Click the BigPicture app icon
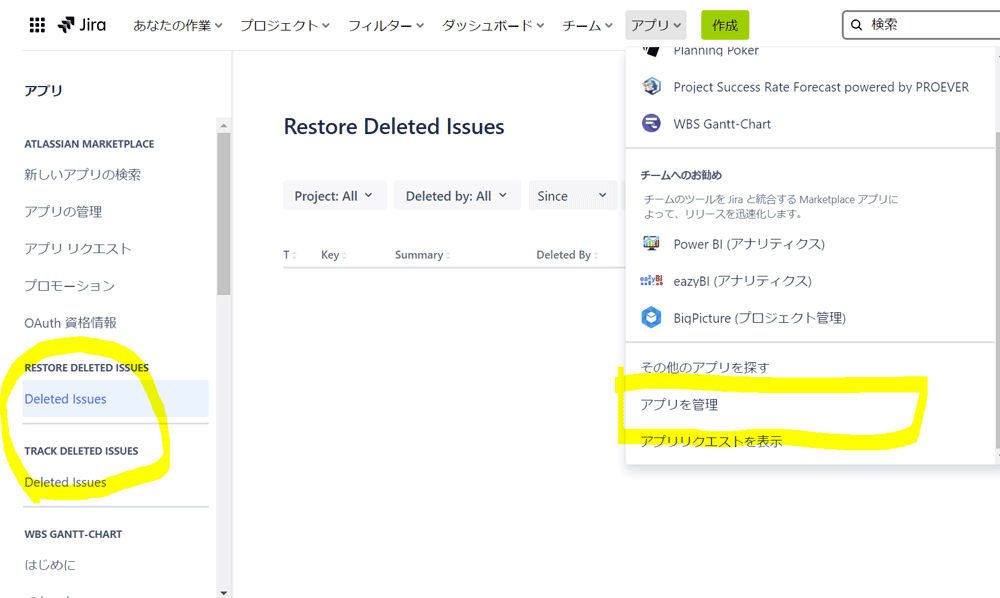The height and width of the screenshot is (598, 1000). (x=651, y=317)
